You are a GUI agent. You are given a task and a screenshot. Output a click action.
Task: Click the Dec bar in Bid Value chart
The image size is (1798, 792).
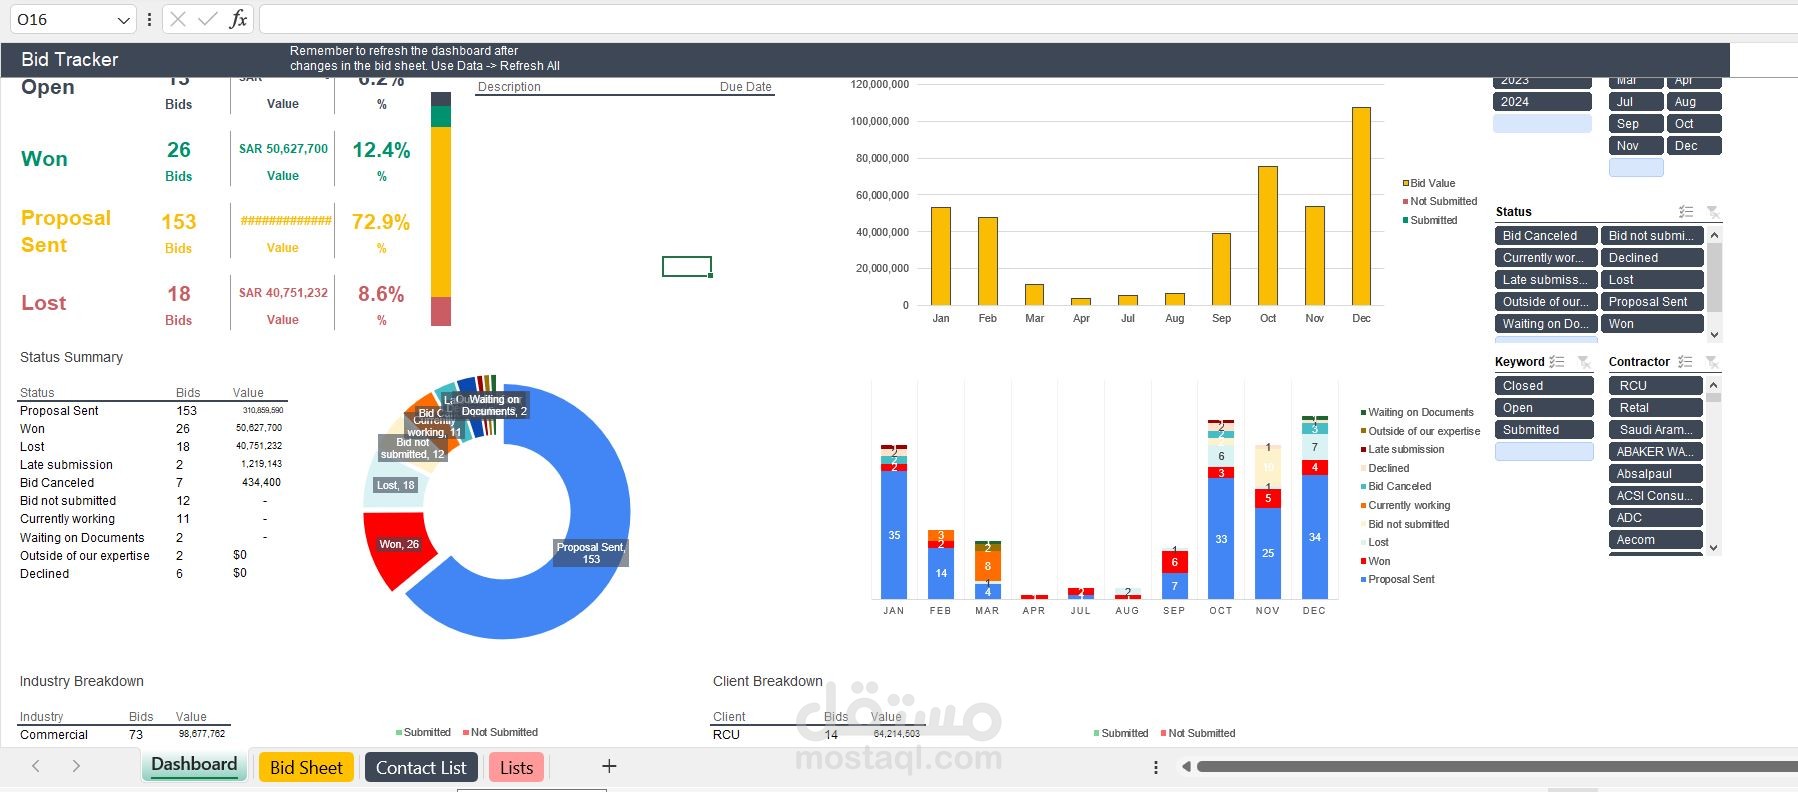click(1361, 206)
